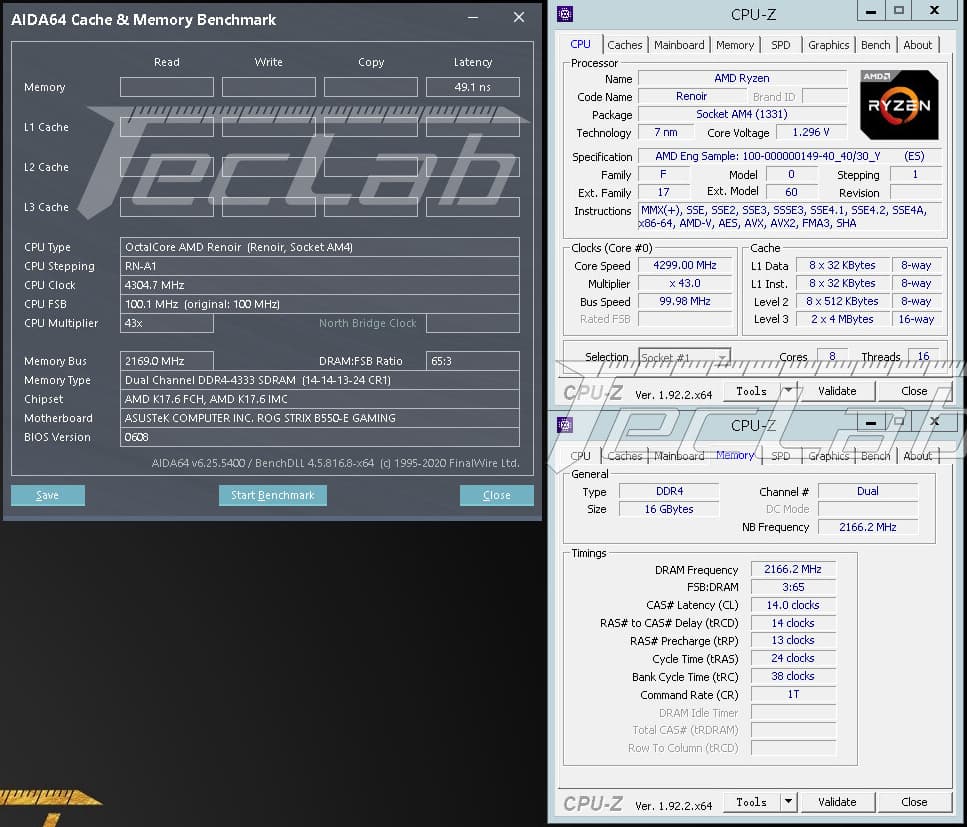967x827 pixels.
Task: Click the 0608 BIOS Version value
Action: pyautogui.click(x=319, y=437)
